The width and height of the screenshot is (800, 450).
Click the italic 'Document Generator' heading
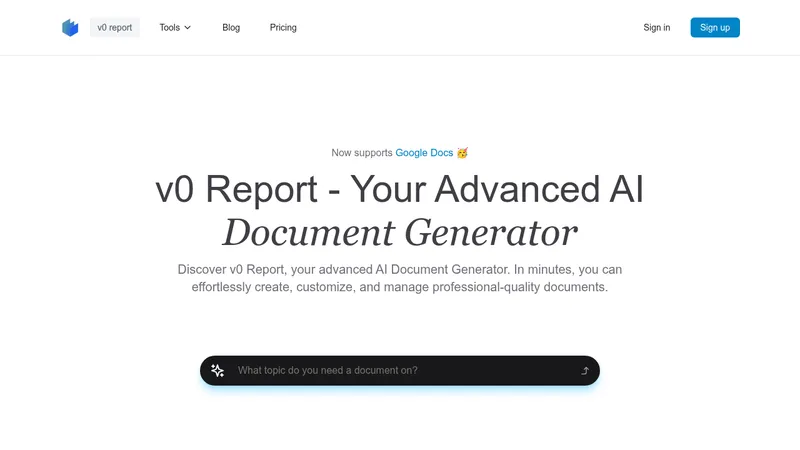400,233
